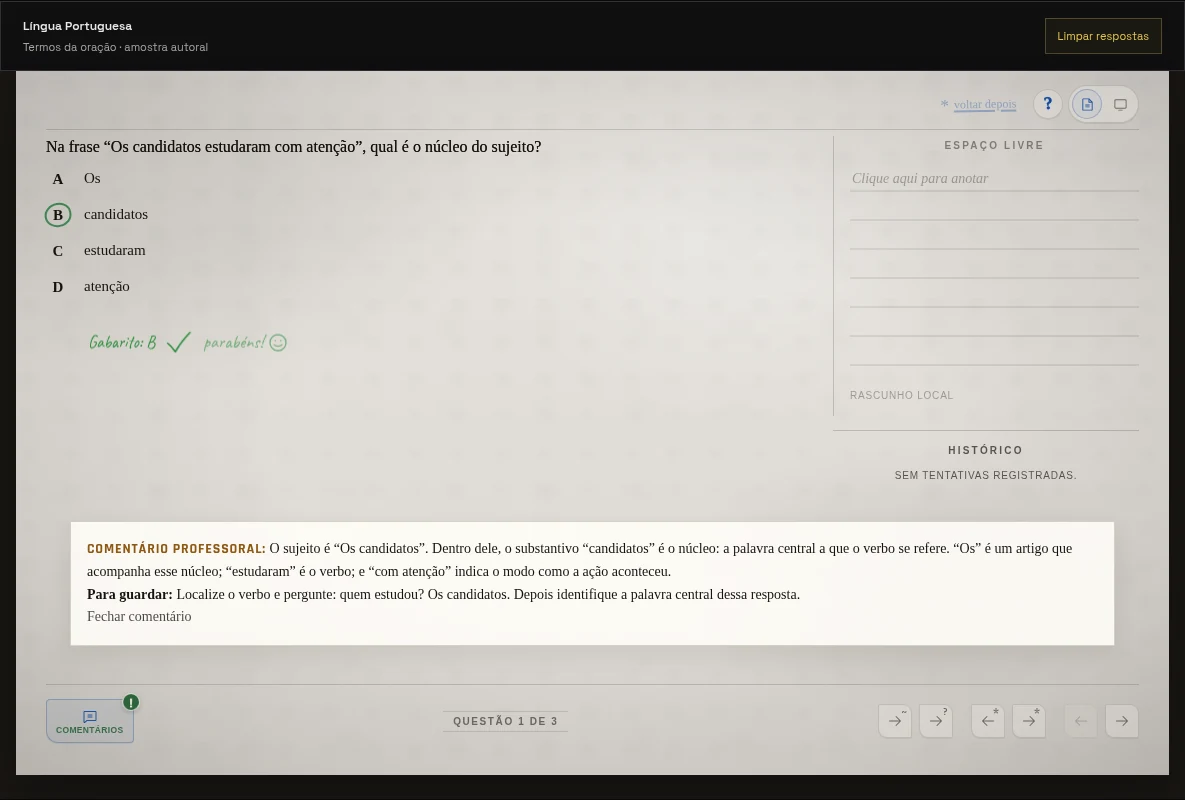Click the "ESPAÇO LIVRE" heading

(994, 145)
